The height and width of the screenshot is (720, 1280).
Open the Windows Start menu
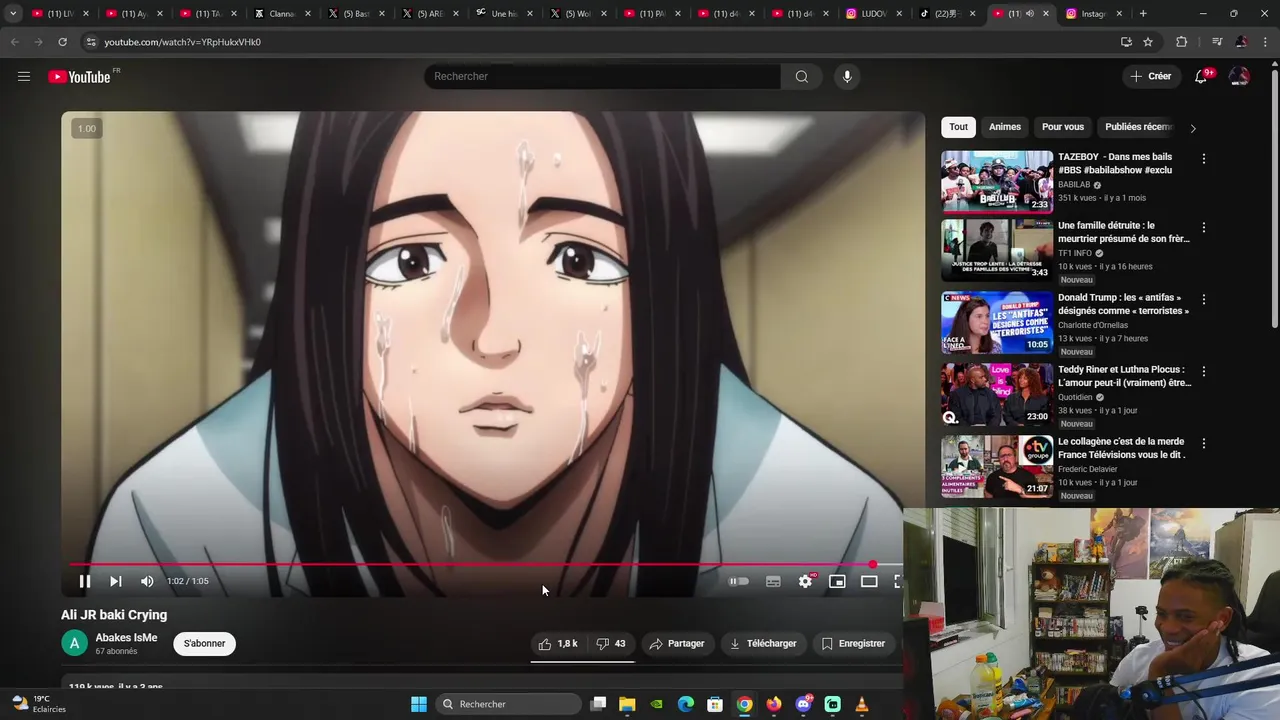pyautogui.click(x=419, y=704)
